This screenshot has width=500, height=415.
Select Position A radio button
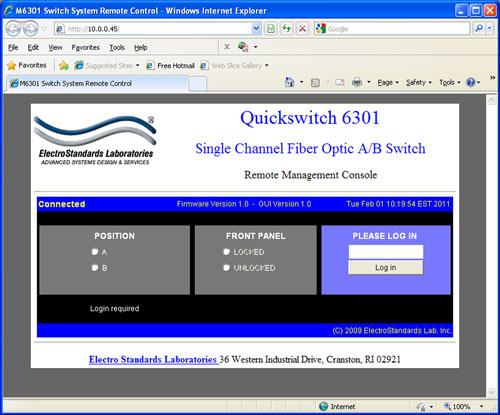click(x=95, y=252)
